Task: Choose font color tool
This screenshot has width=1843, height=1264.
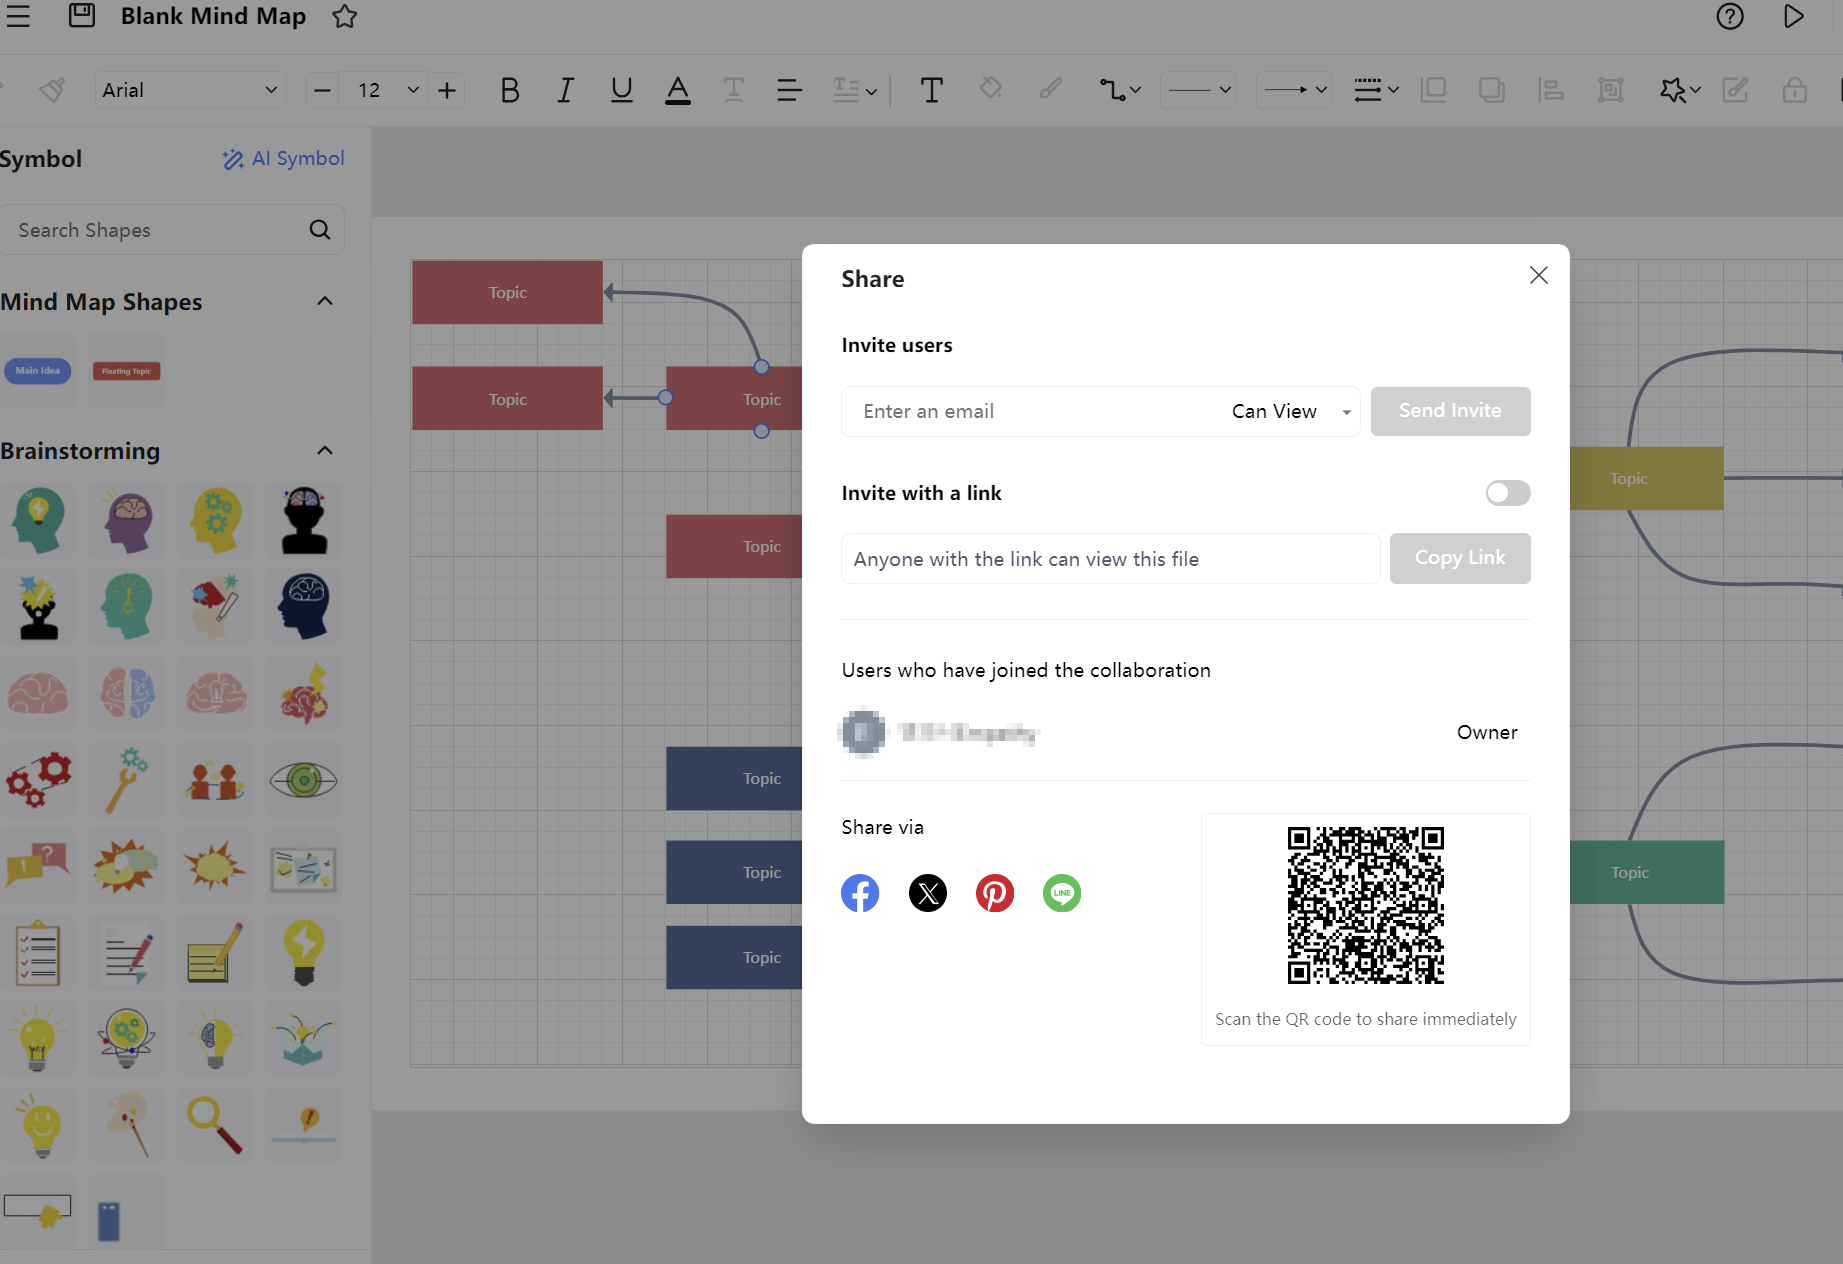Action: [x=678, y=90]
